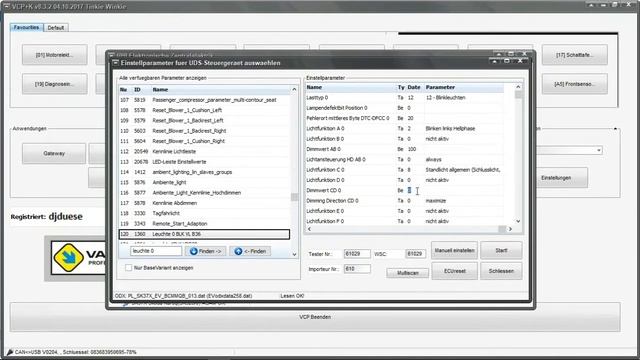Click the ECUreset button
The height and width of the screenshot is (360, 640).
click(x=454, y=271)
